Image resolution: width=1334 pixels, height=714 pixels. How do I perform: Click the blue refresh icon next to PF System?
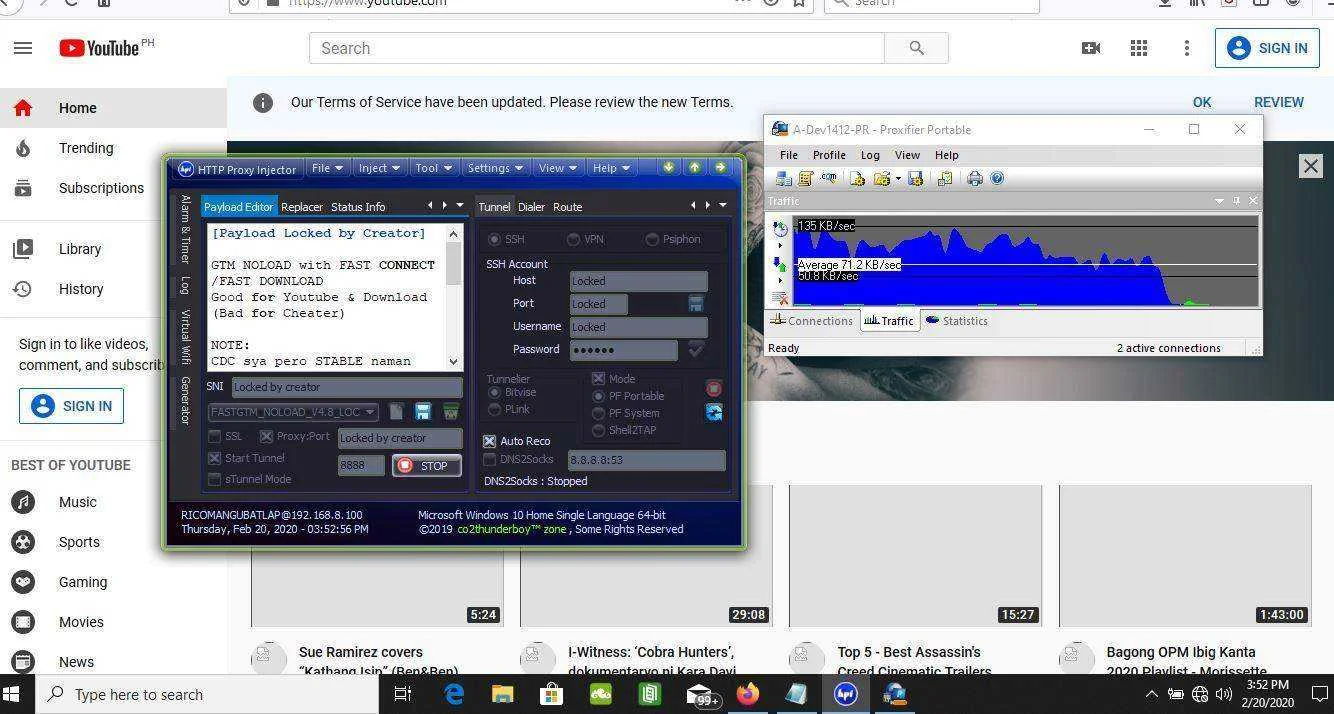pyautogui.click(x=714, y=412)
